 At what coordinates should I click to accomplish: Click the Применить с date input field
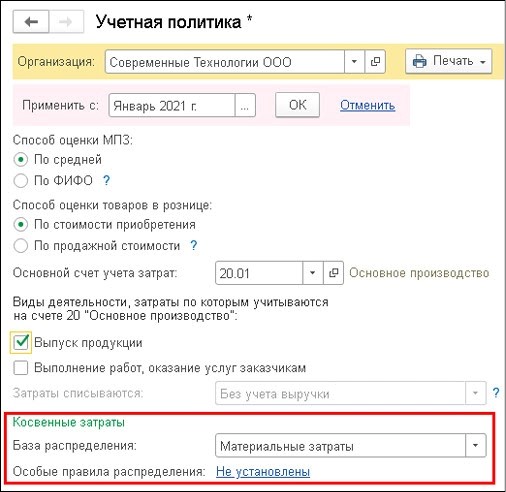172,106
